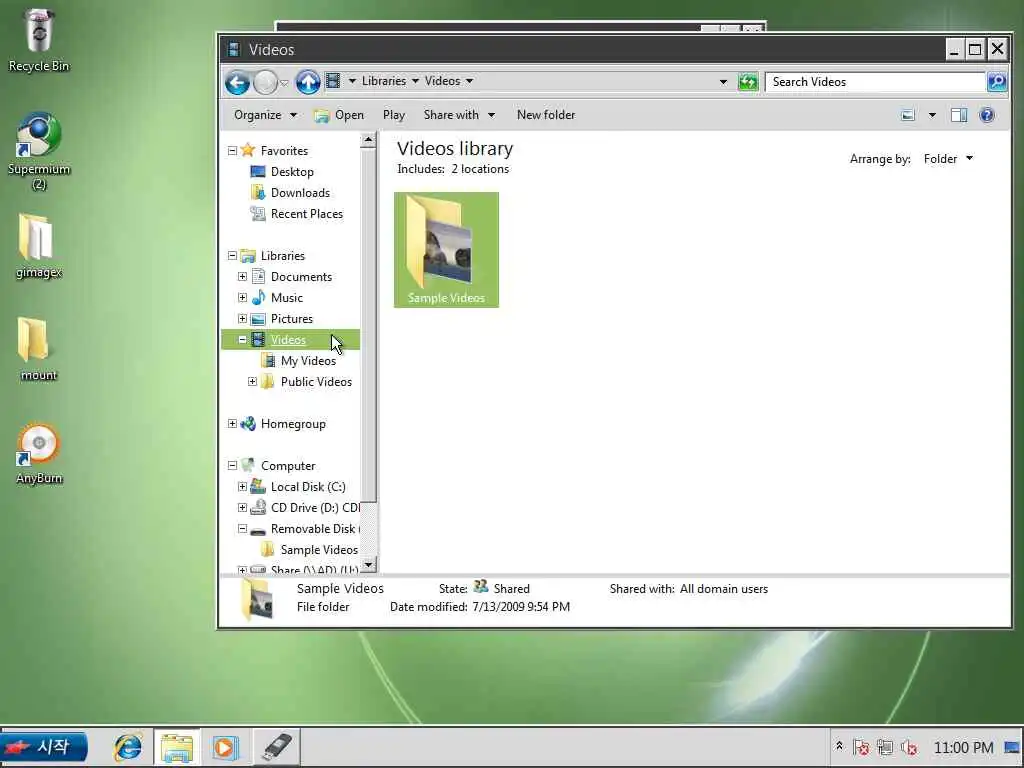Collapse the Favorites tree node
The image size is (1024, 768).
click(232, 151)
